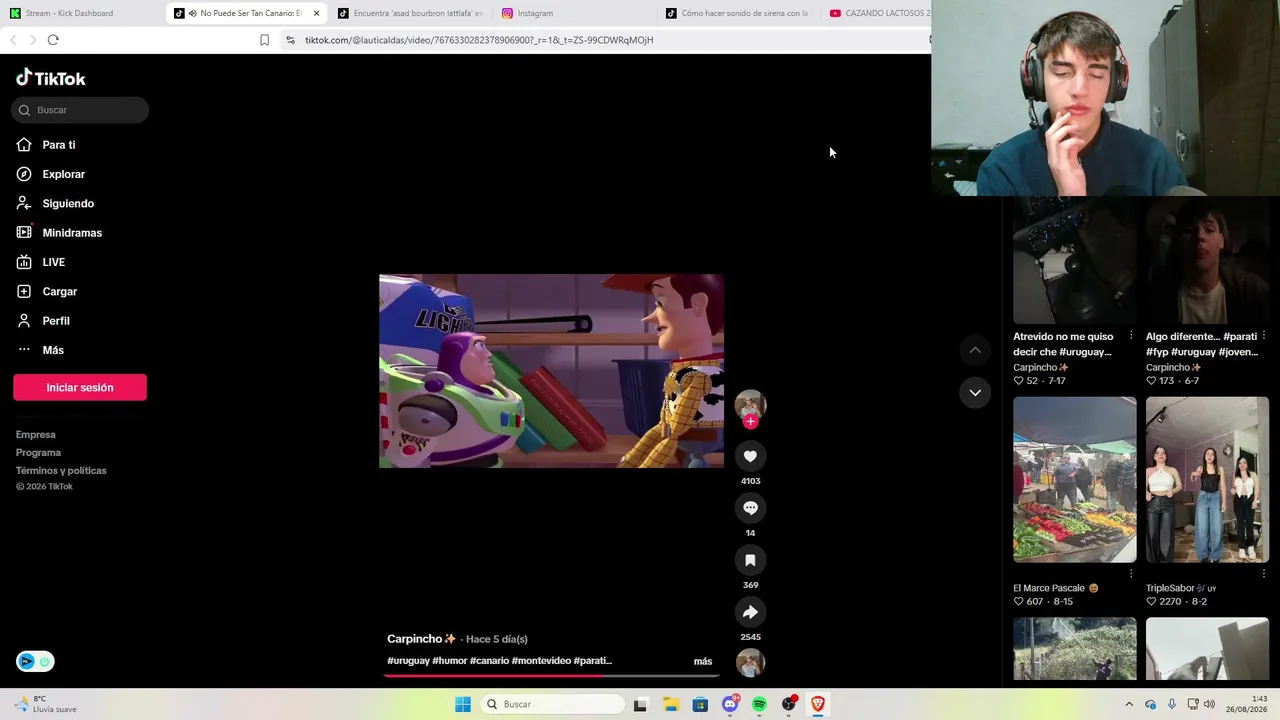
Task: Open the Windows Start menu
Action: coord(463,704)
